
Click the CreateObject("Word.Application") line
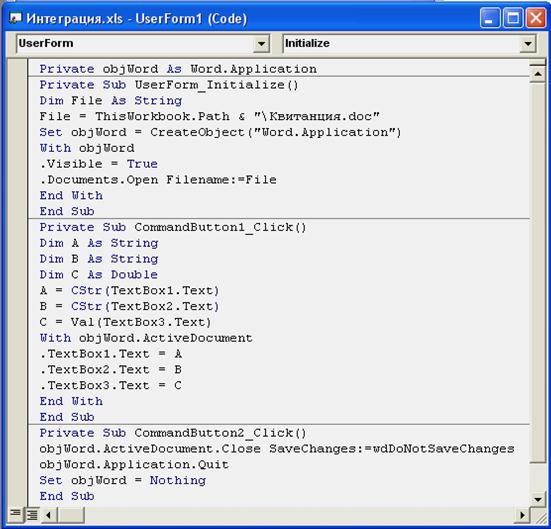[220, 132]
